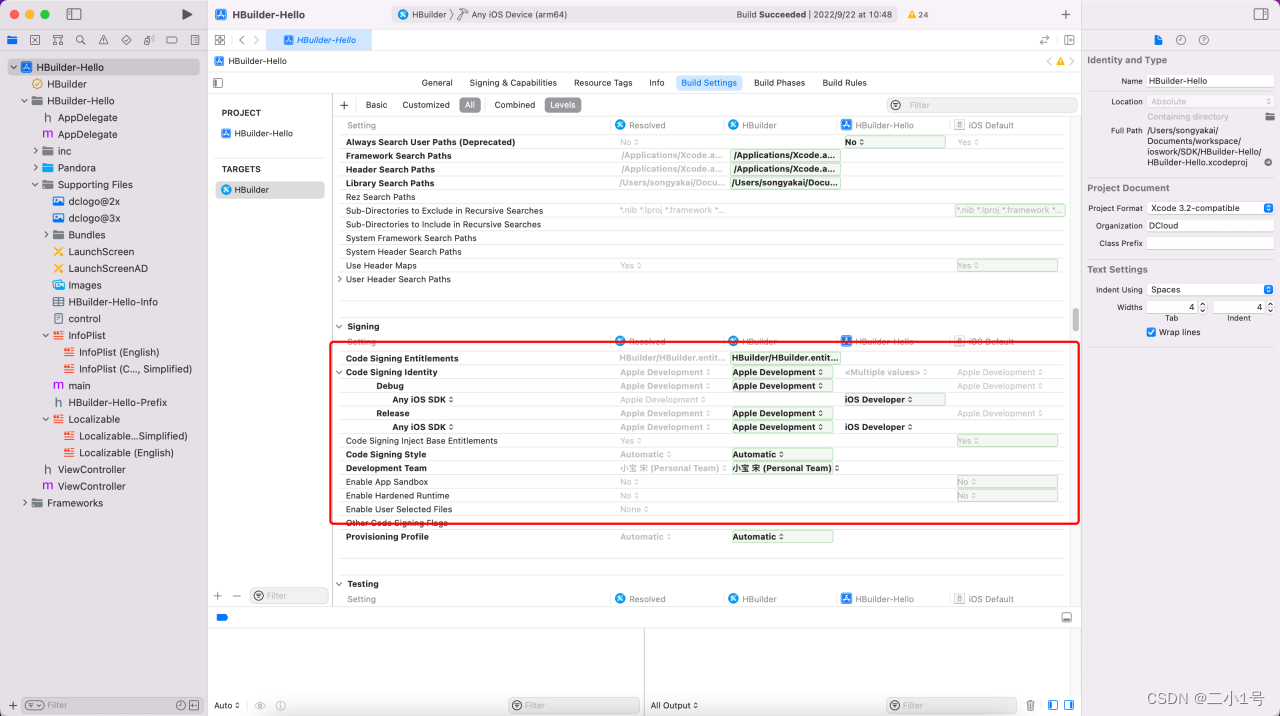
Task: Show console pane toggle in console bar
Action: click(1067, 705)
